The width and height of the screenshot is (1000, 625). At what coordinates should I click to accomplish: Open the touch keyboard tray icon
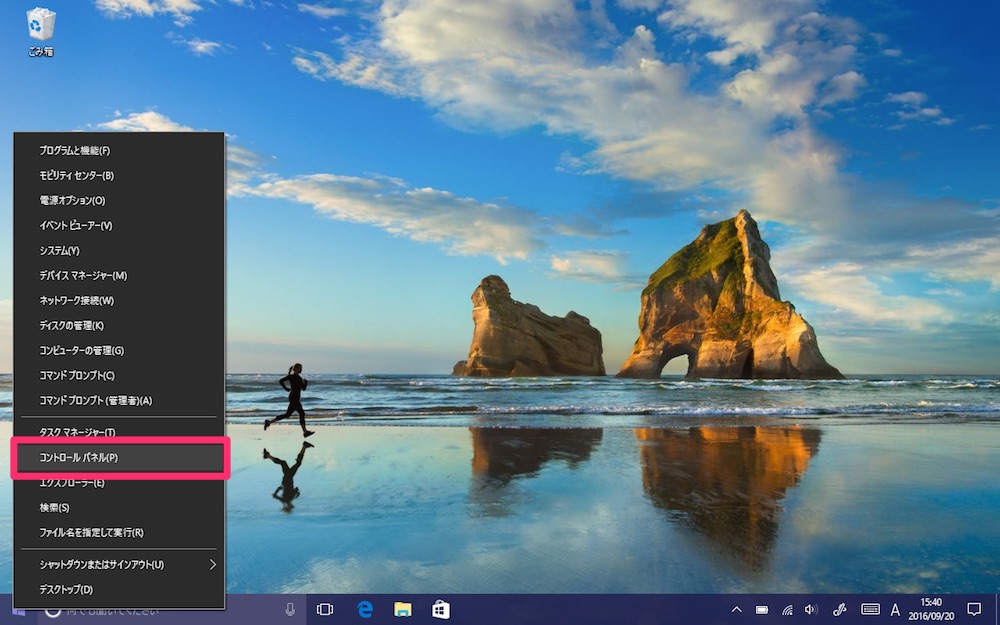tap(870, 610)
